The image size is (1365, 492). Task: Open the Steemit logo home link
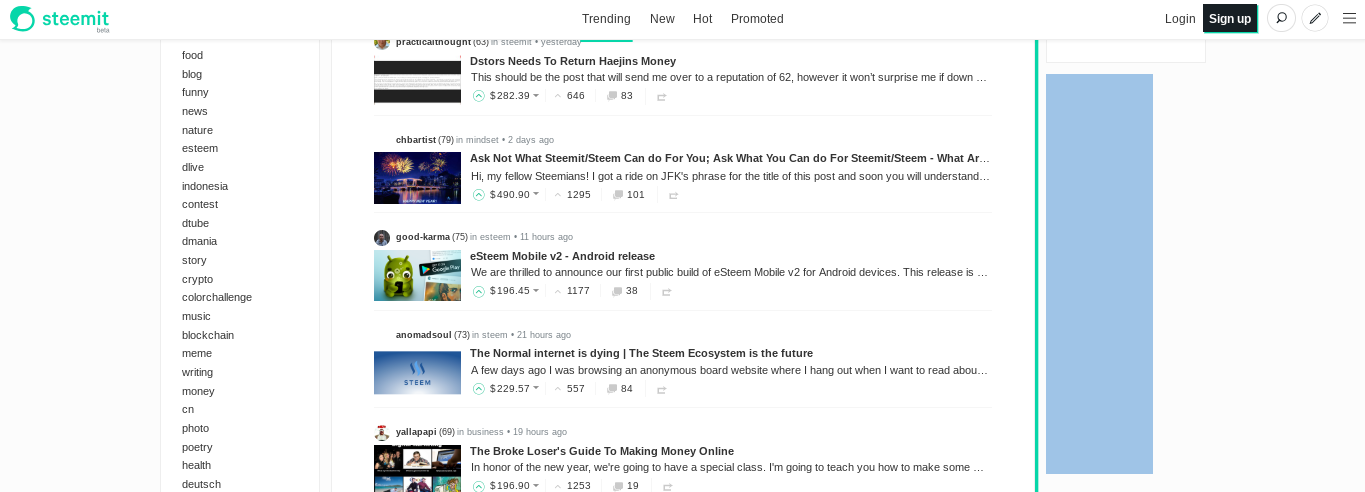(x=60, y=18)
